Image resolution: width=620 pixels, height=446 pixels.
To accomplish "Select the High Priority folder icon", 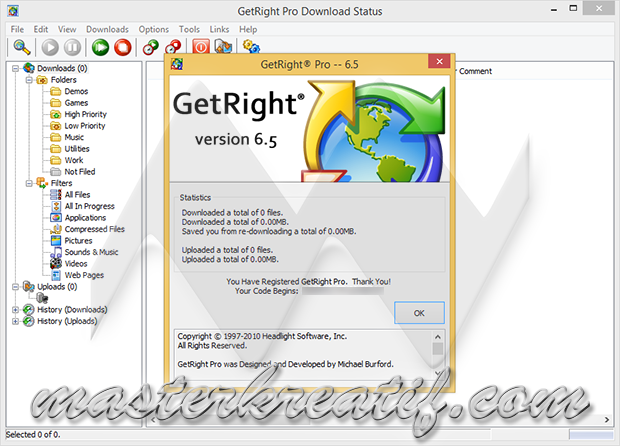I will coord(55,115).
